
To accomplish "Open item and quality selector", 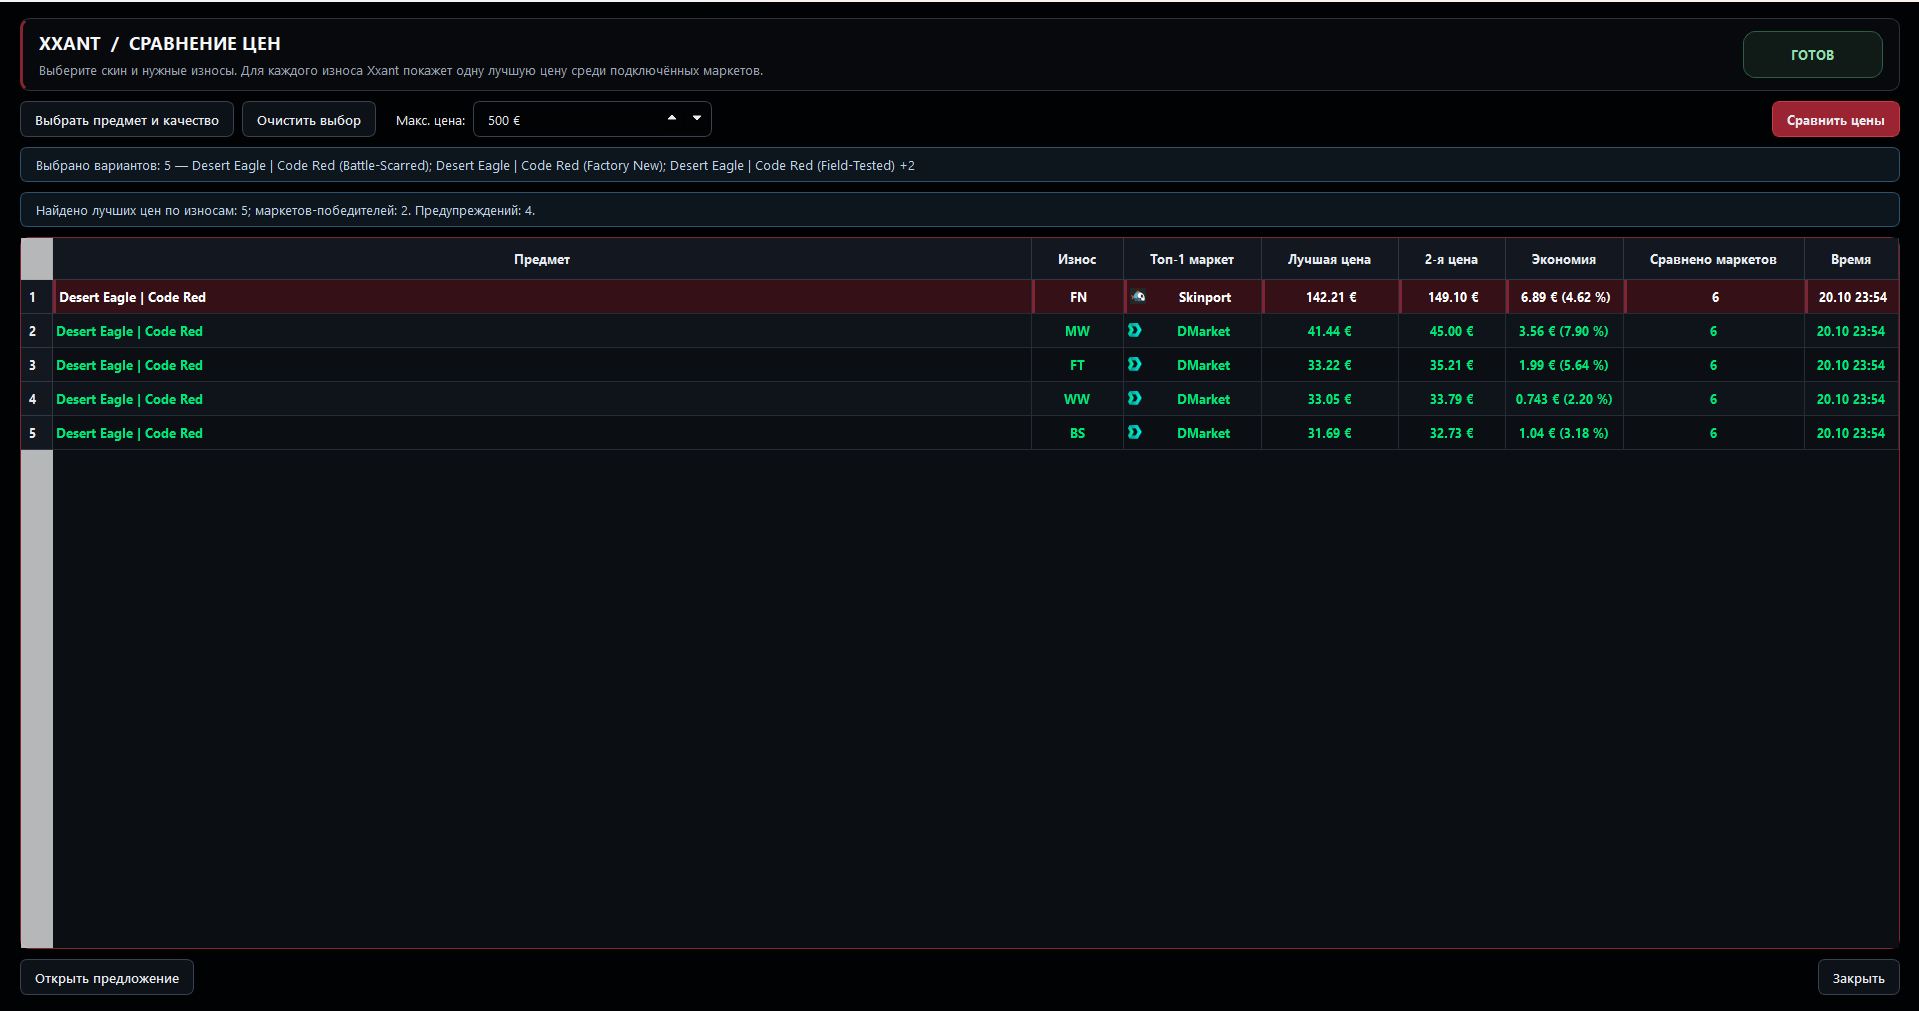I will (127, 120).
